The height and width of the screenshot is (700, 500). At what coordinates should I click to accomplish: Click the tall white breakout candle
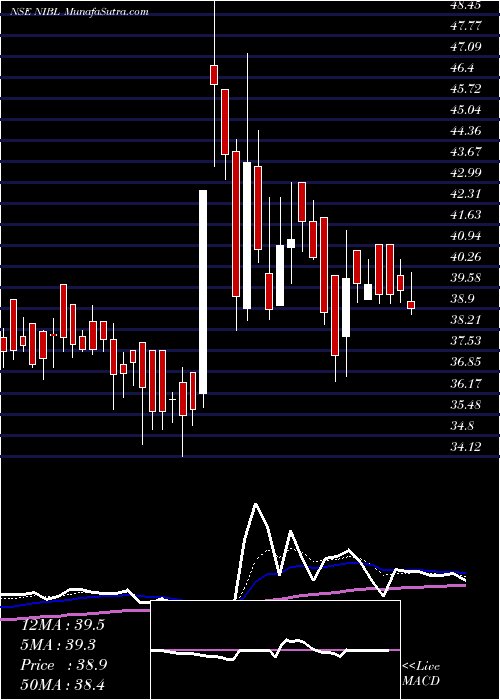[x=203, y=292]
